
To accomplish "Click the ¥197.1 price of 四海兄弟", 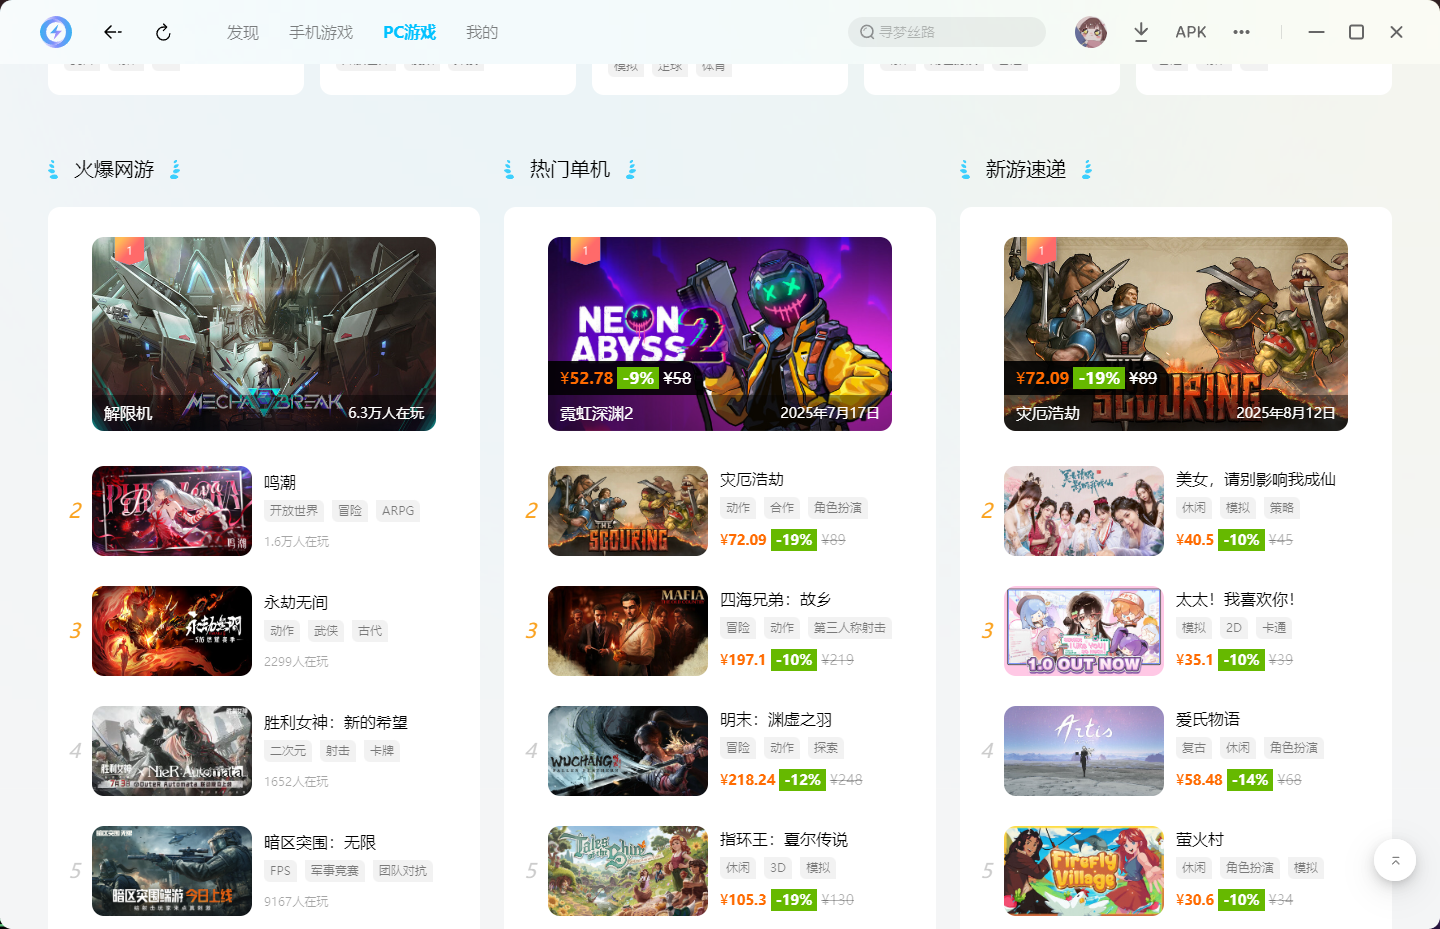I will pos(743,660).
